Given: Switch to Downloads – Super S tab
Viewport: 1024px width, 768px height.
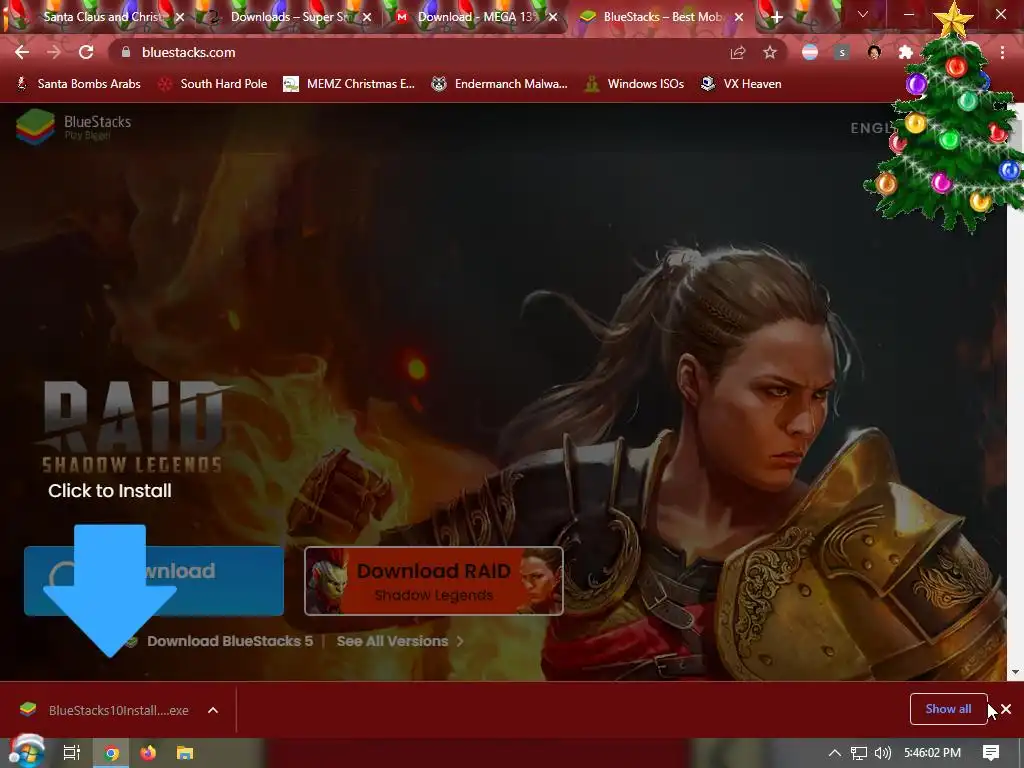Looking at the screenshot, I should [x=289, y=17].
